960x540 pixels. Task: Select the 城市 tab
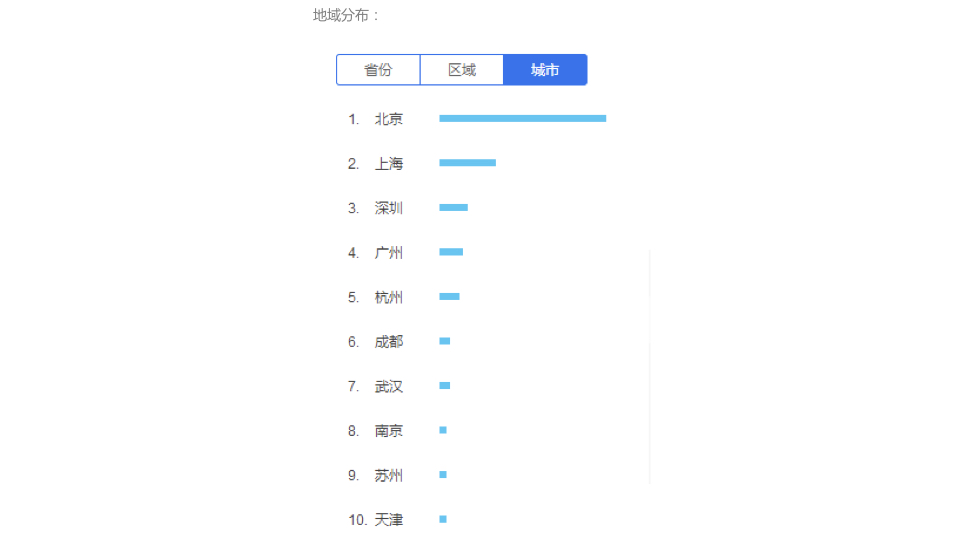(x=545, y=70)
